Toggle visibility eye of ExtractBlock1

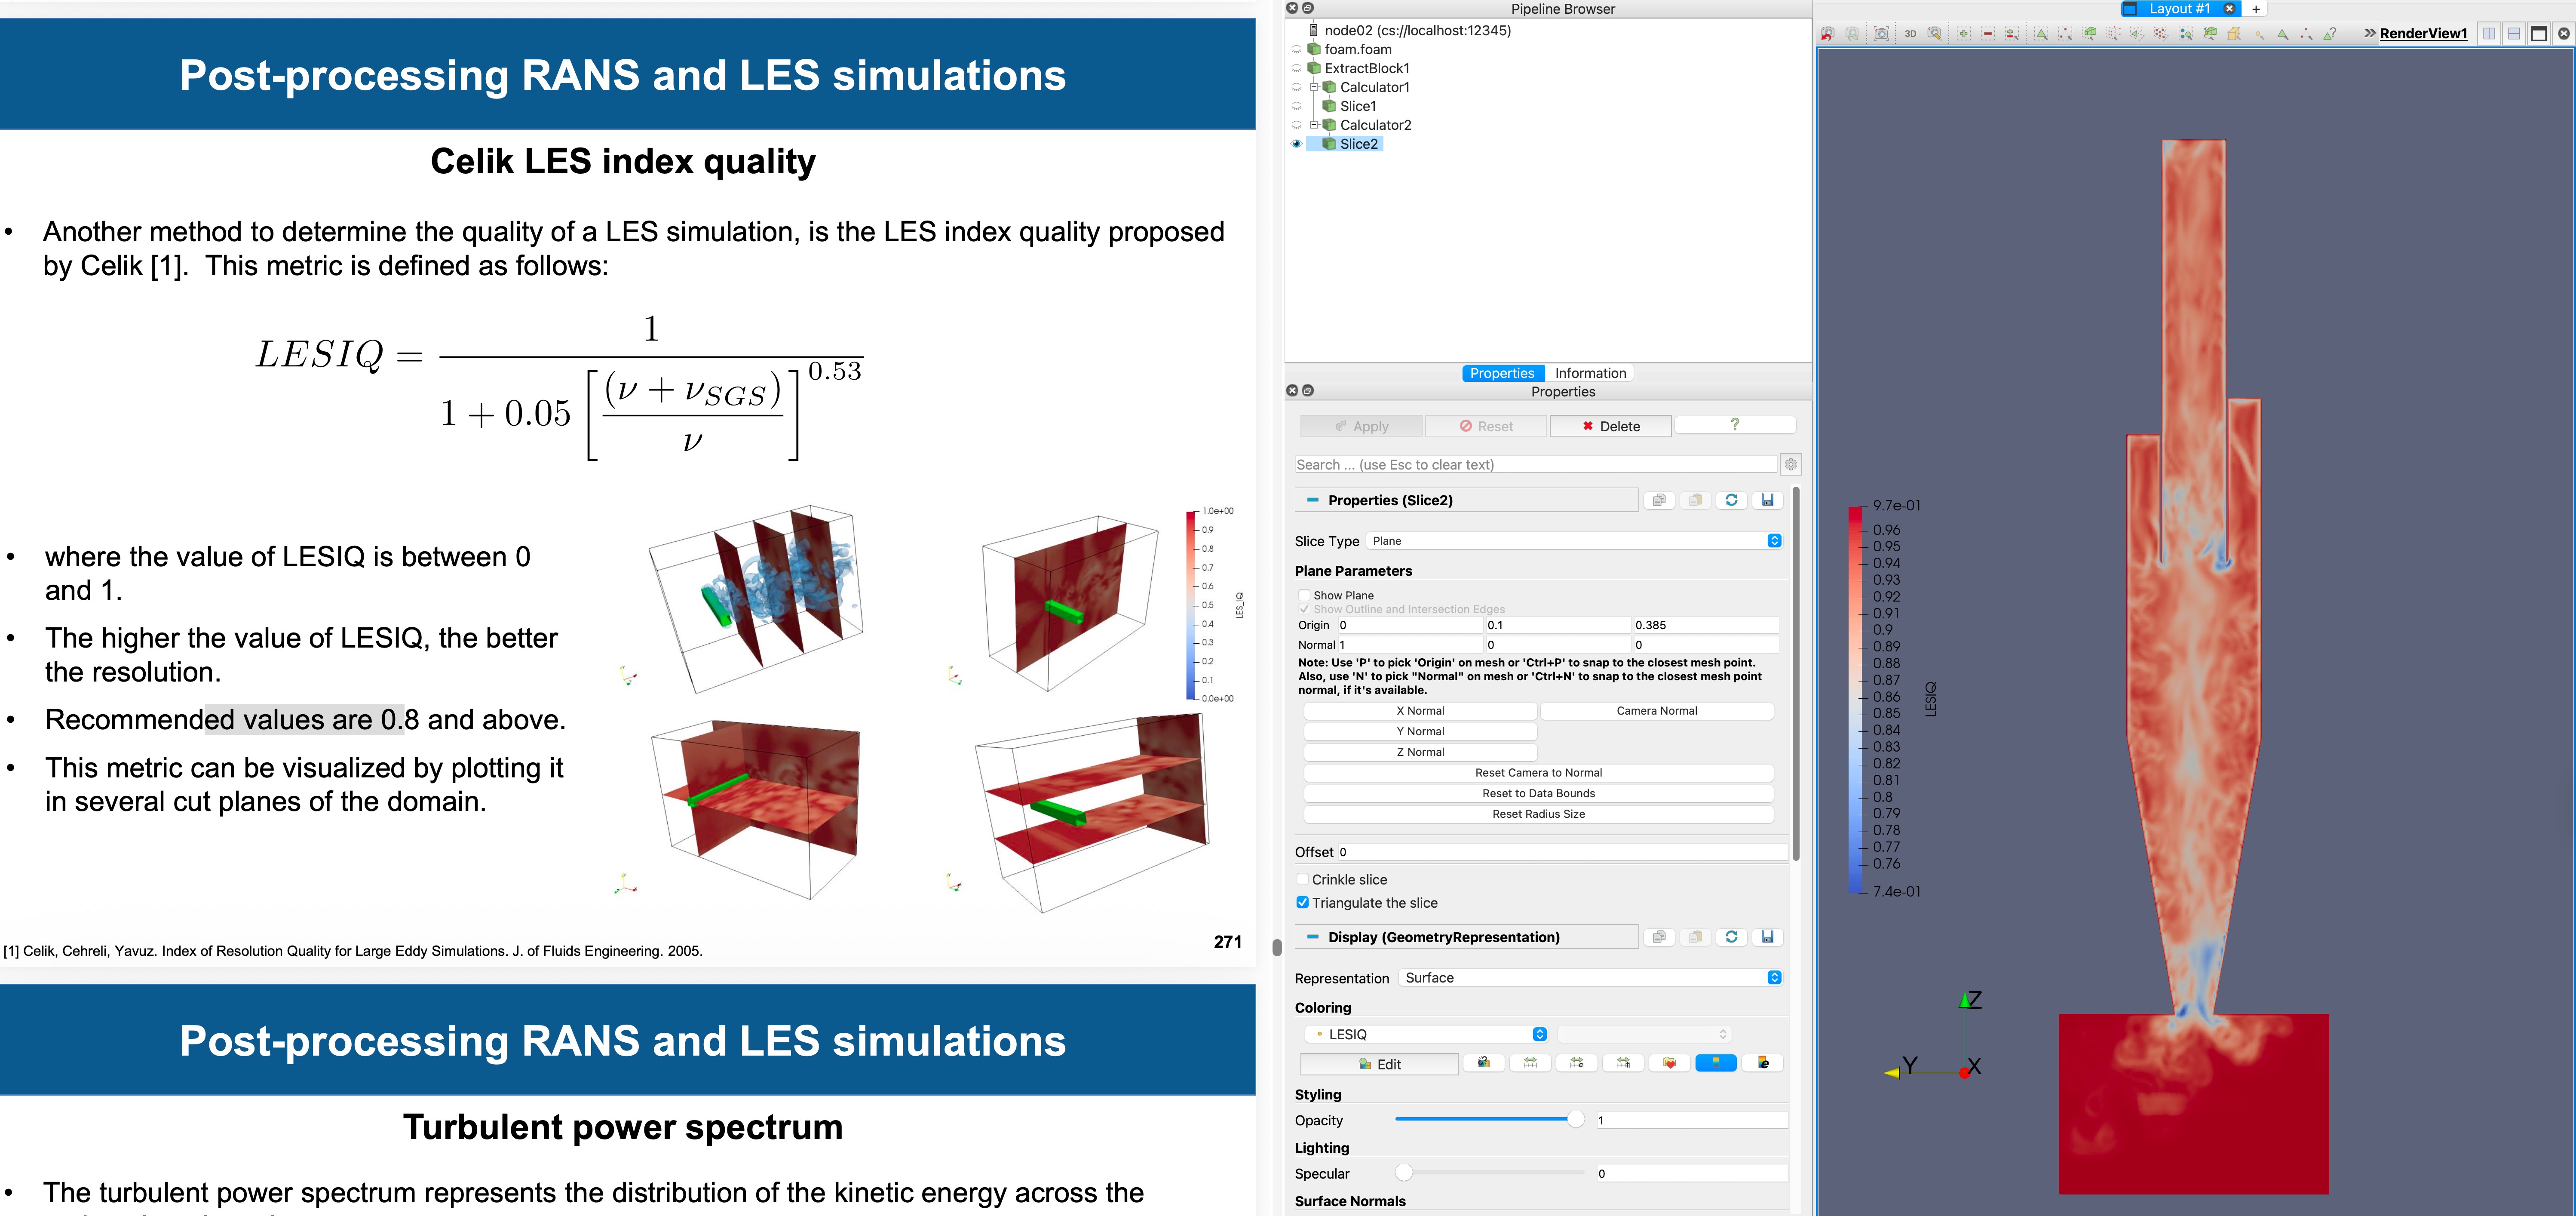click(x=1297, y=68)
